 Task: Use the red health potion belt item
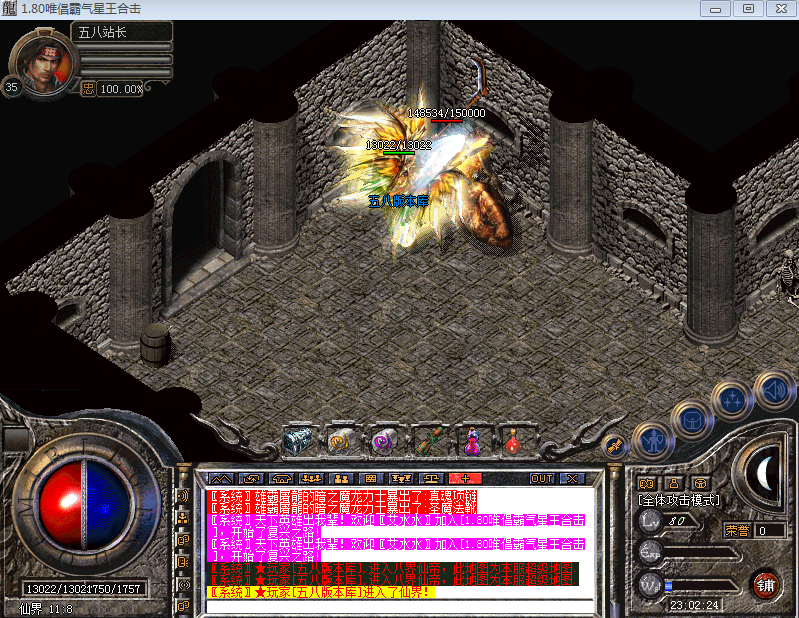(514, 441)
